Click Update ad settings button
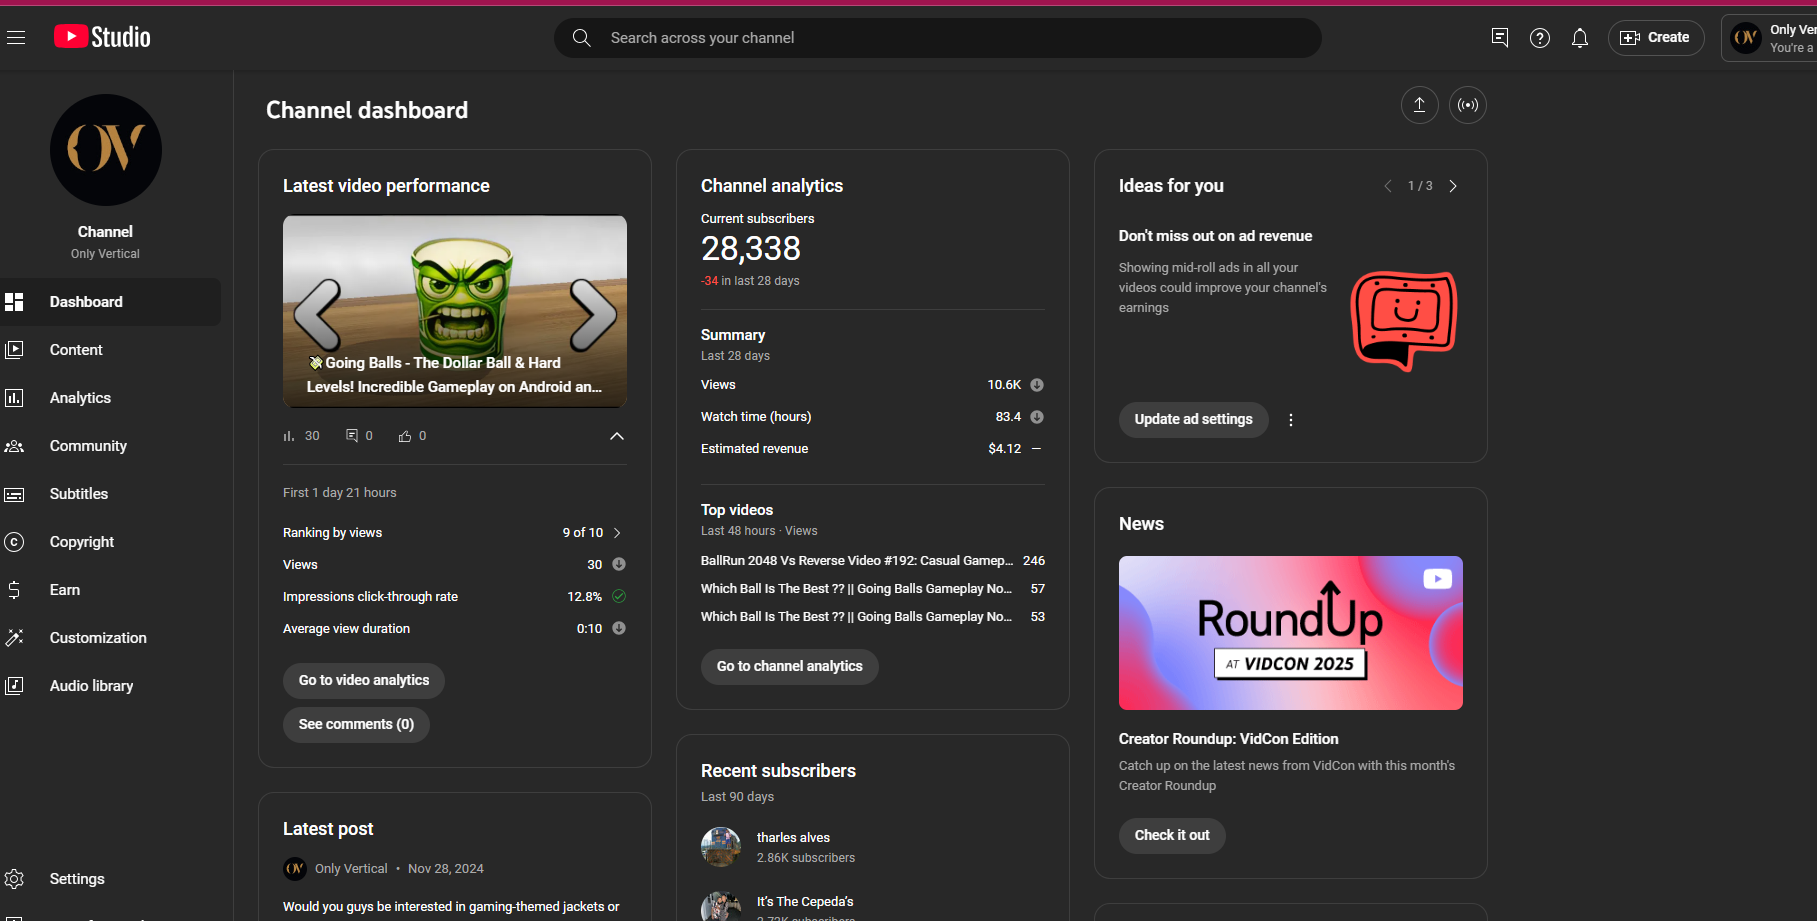Screen dimensions: 1817x921 1193,419
